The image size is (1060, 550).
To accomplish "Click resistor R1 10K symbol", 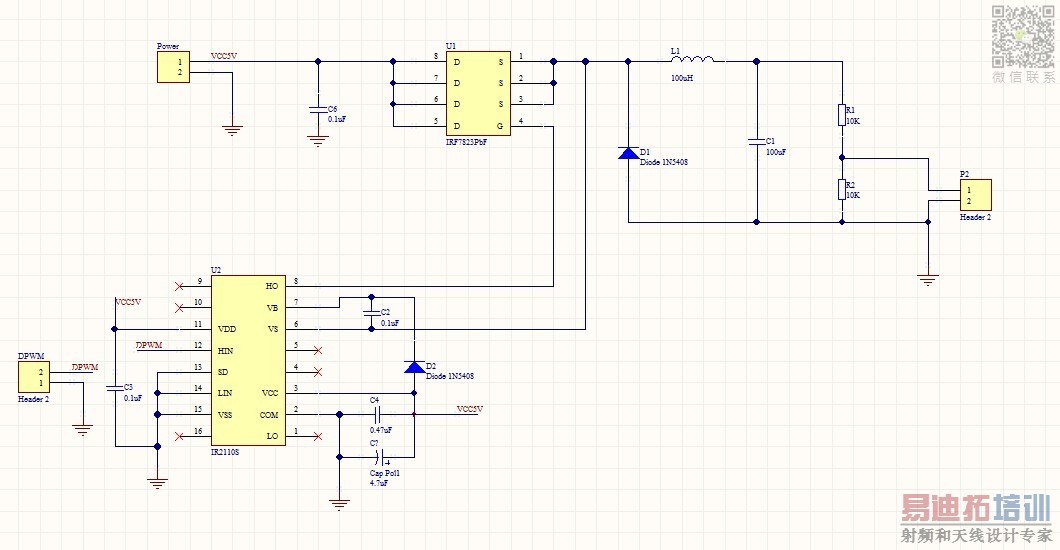I will [x=842, y=115].
